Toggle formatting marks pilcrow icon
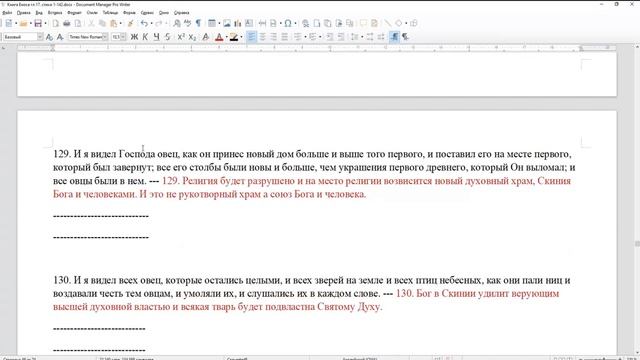This screenshot has width=640, height=360. click(x=198, y=24)
